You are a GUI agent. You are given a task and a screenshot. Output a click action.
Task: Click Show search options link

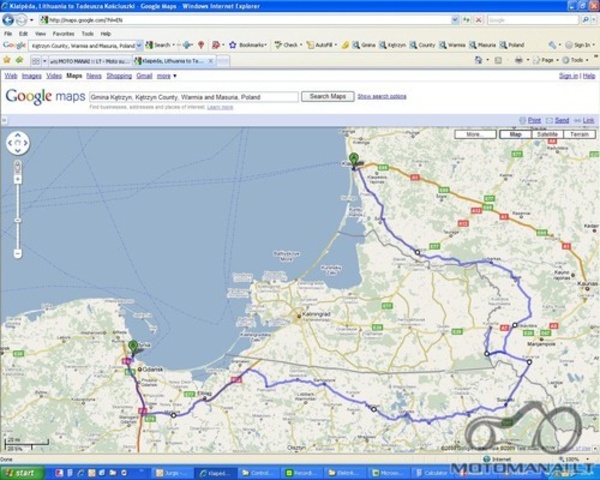382,96
